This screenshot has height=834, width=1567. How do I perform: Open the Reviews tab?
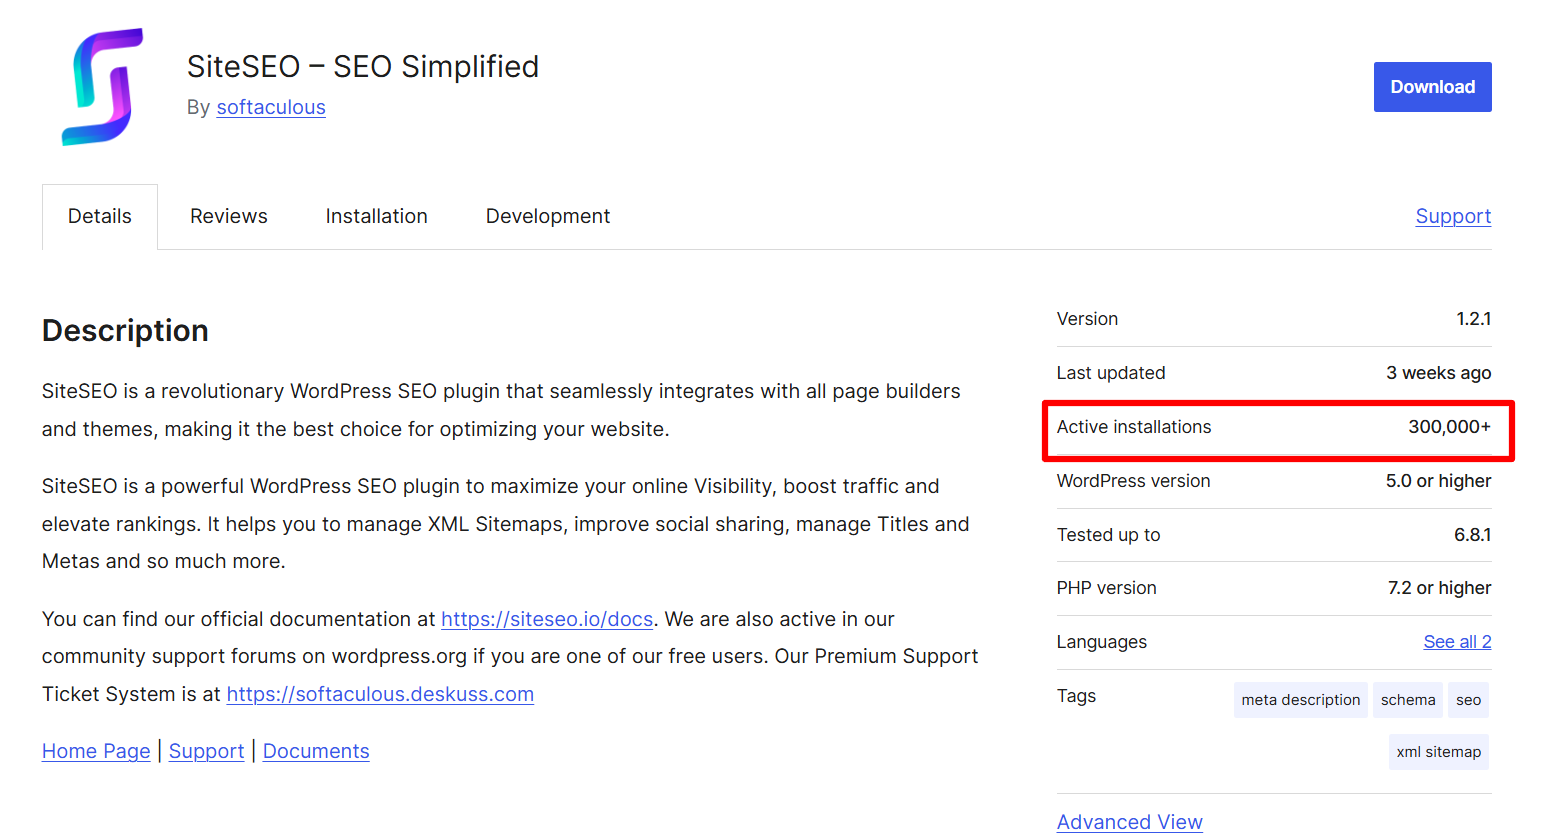pyautogui.click(x=229, y=216)
